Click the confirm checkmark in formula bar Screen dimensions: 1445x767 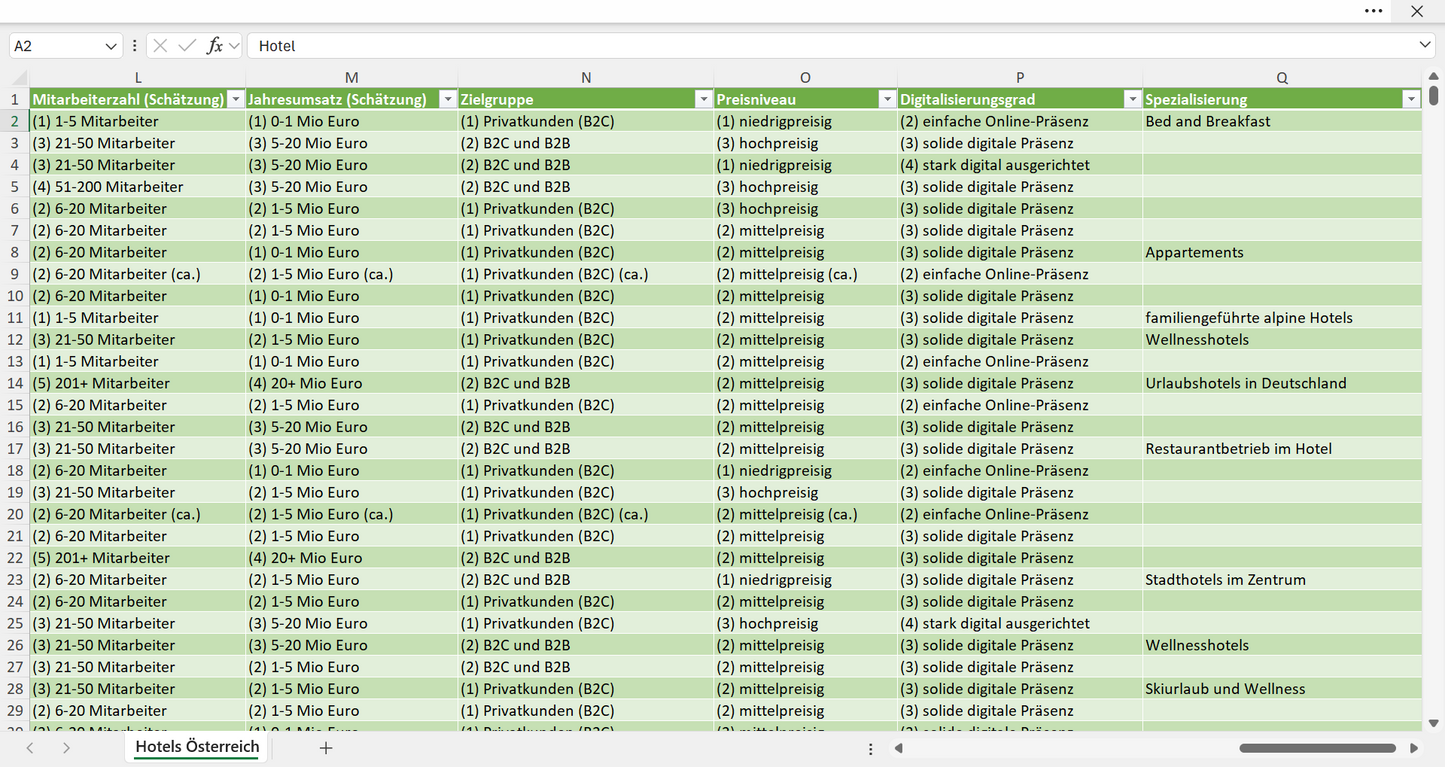[187, 46]
